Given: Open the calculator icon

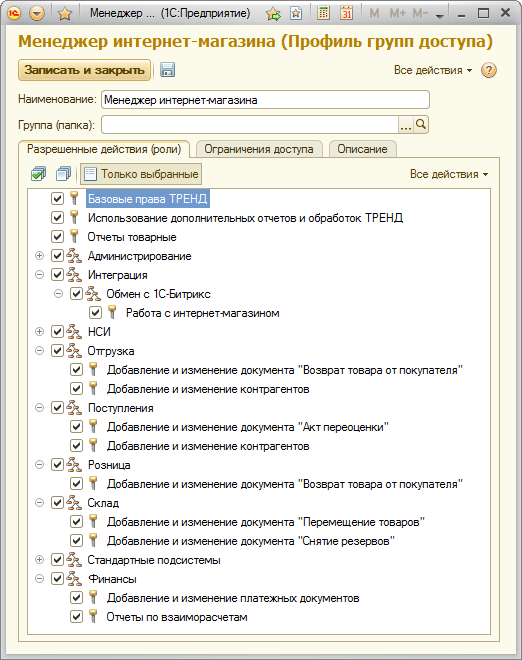Looking at the screenshot, I should pyautogui.click(x=323, y=13).
